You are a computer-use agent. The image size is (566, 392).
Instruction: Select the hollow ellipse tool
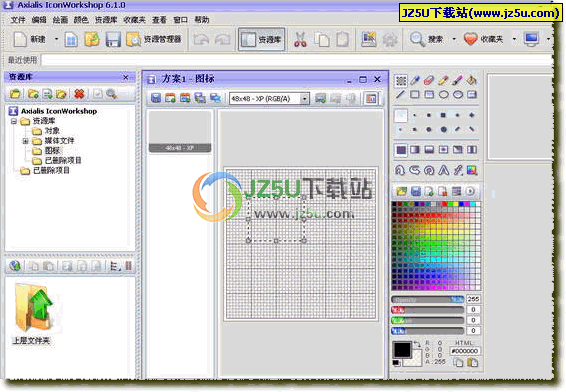(x=443, y=95)
